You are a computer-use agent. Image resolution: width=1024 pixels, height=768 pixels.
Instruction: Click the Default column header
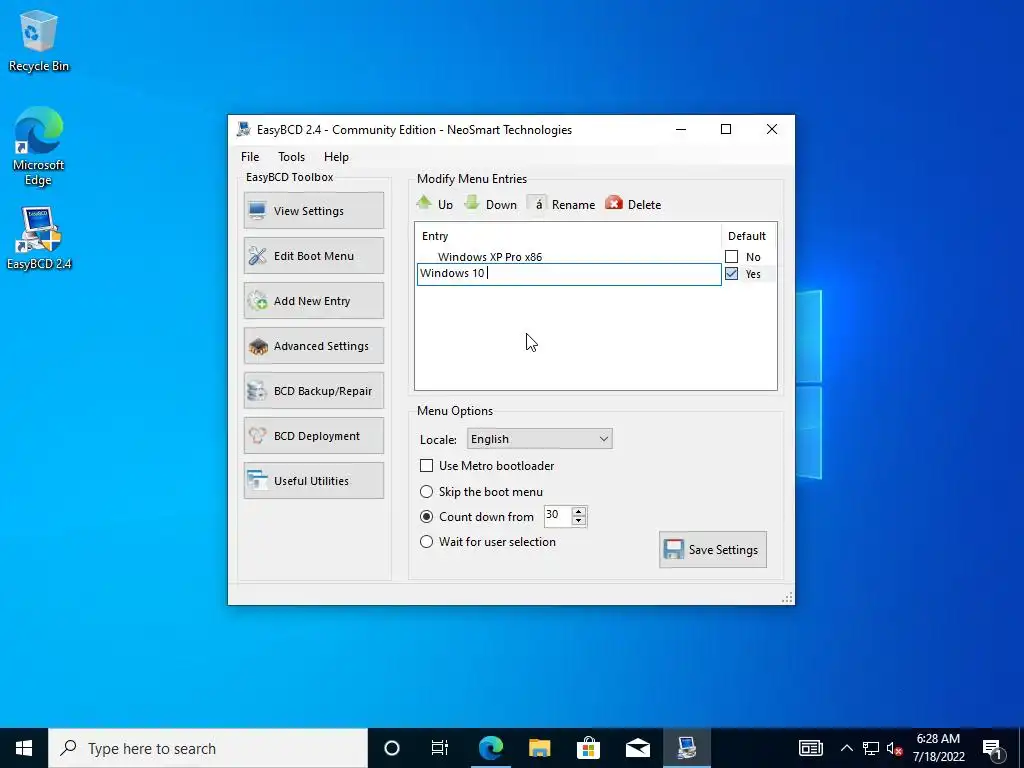tap(748, 236)
